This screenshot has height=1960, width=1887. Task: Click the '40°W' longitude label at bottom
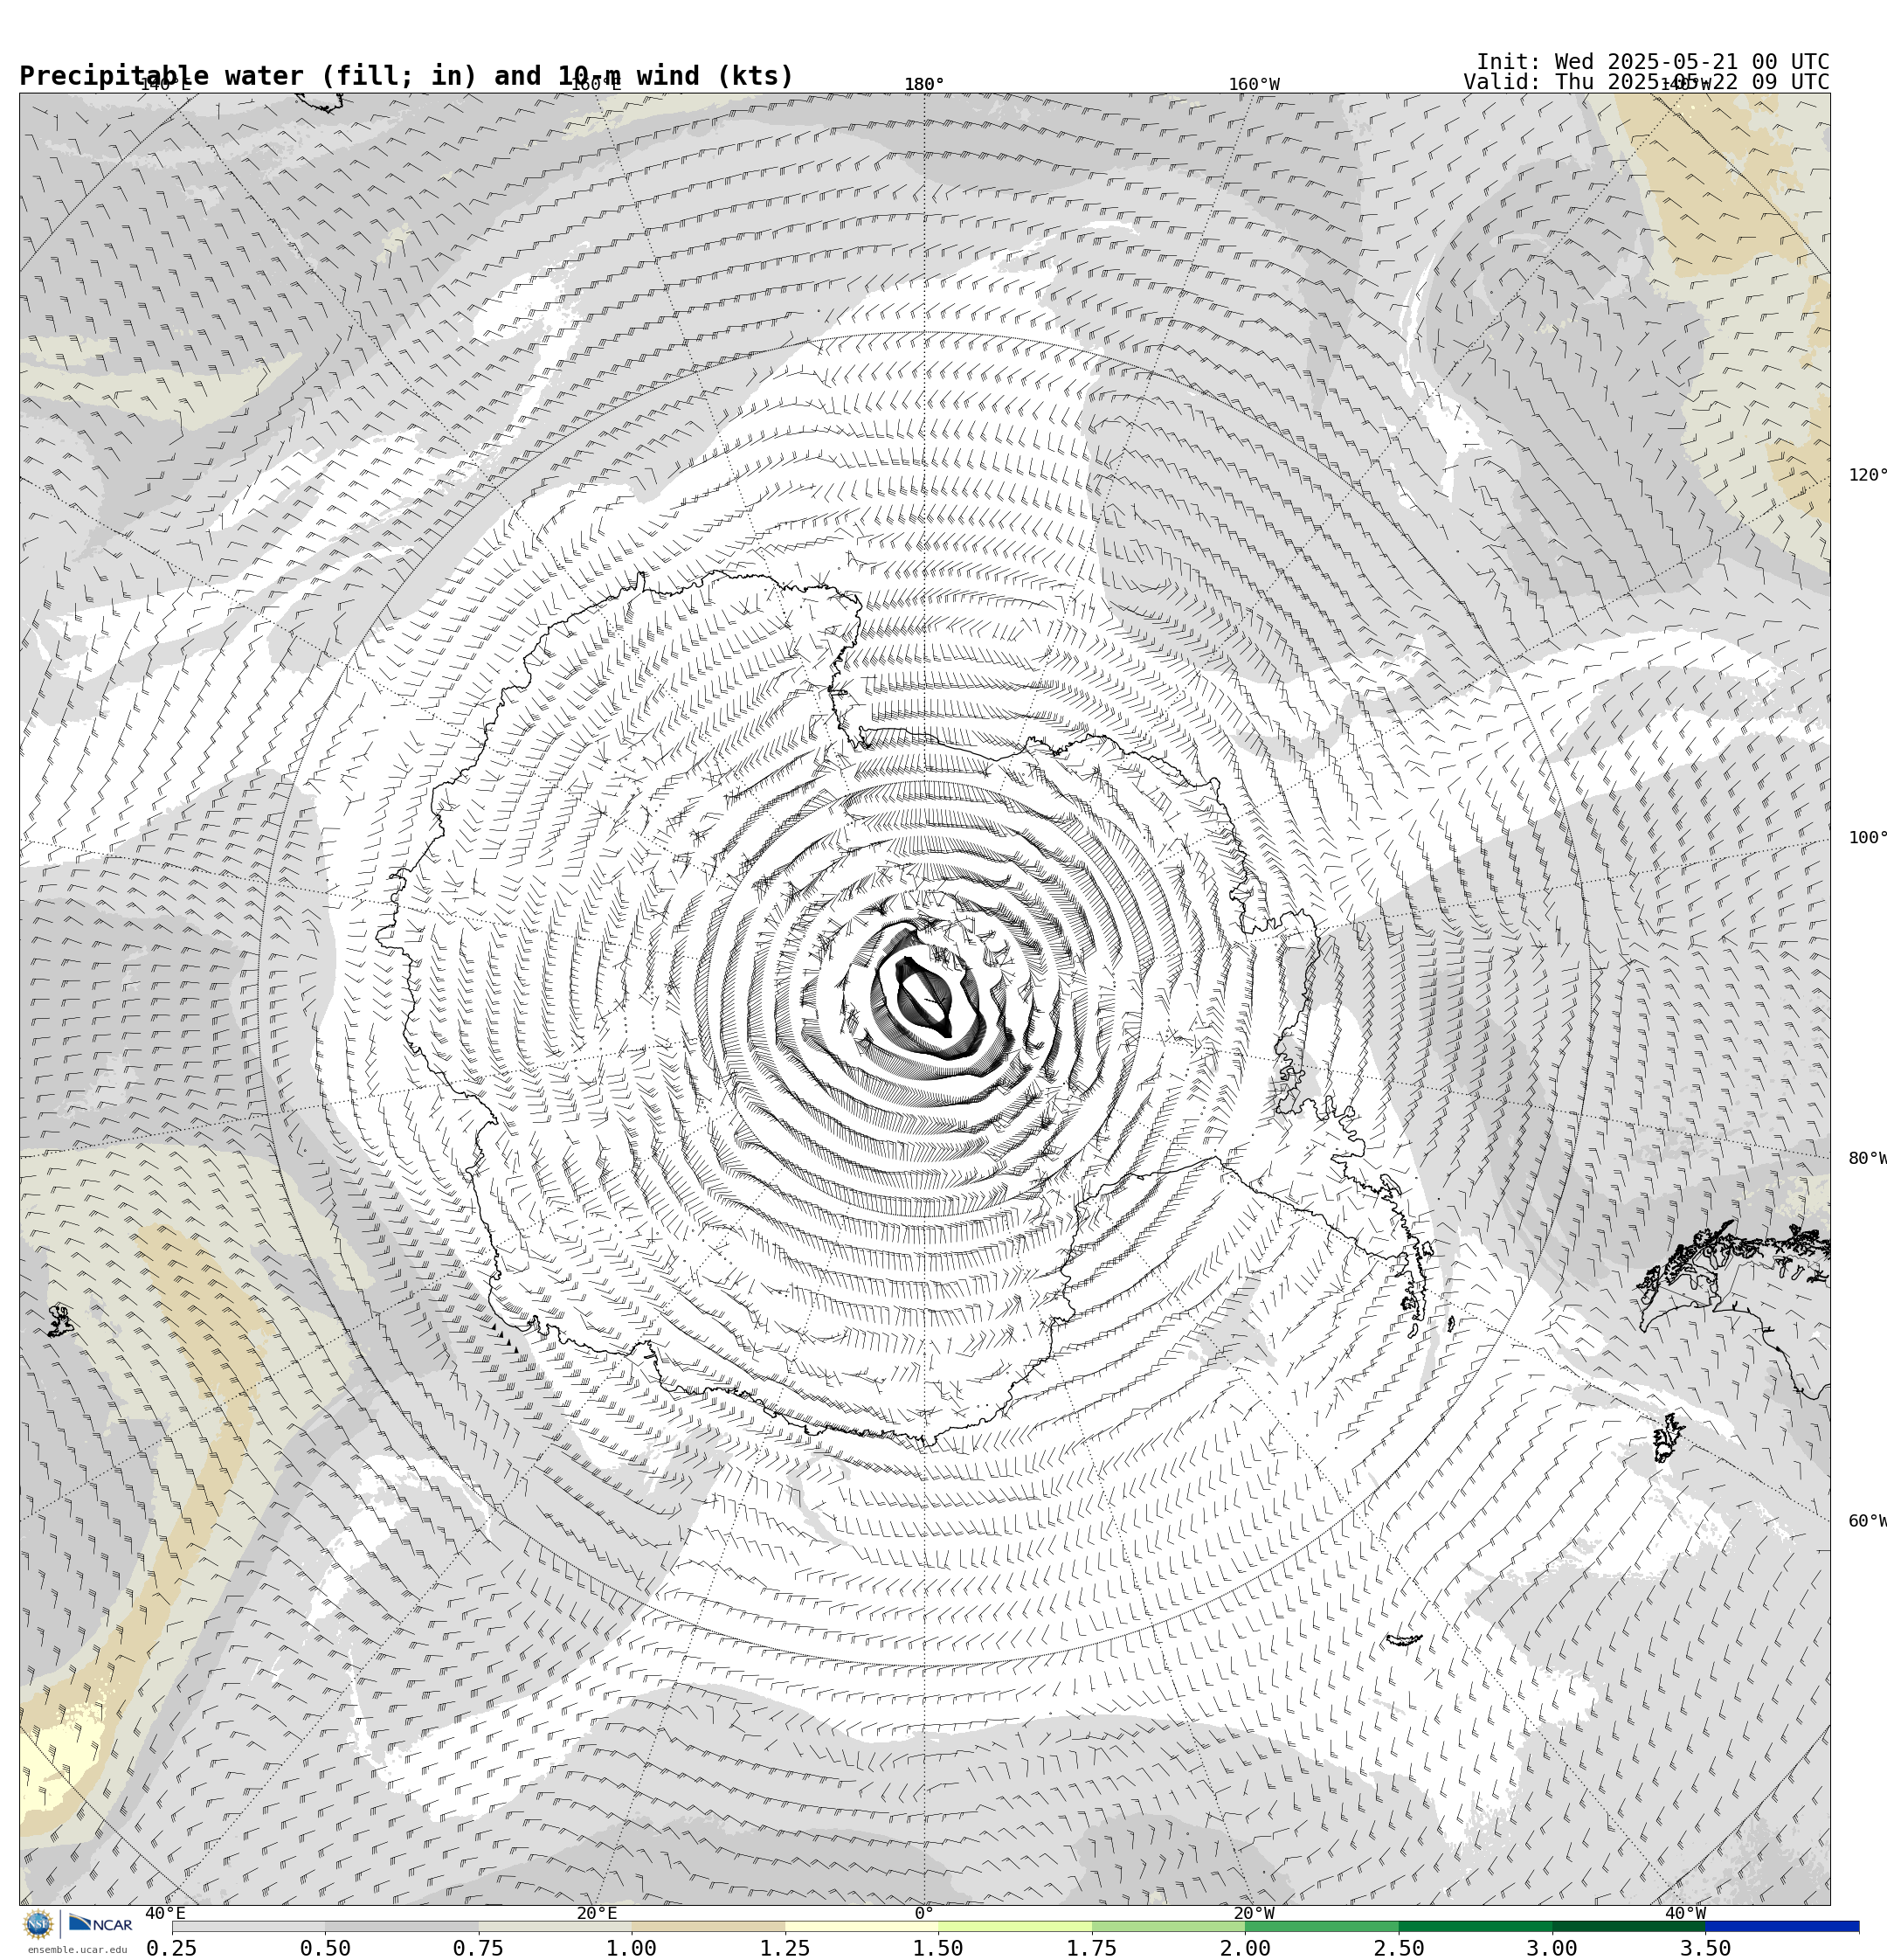click(1685, 1914)
